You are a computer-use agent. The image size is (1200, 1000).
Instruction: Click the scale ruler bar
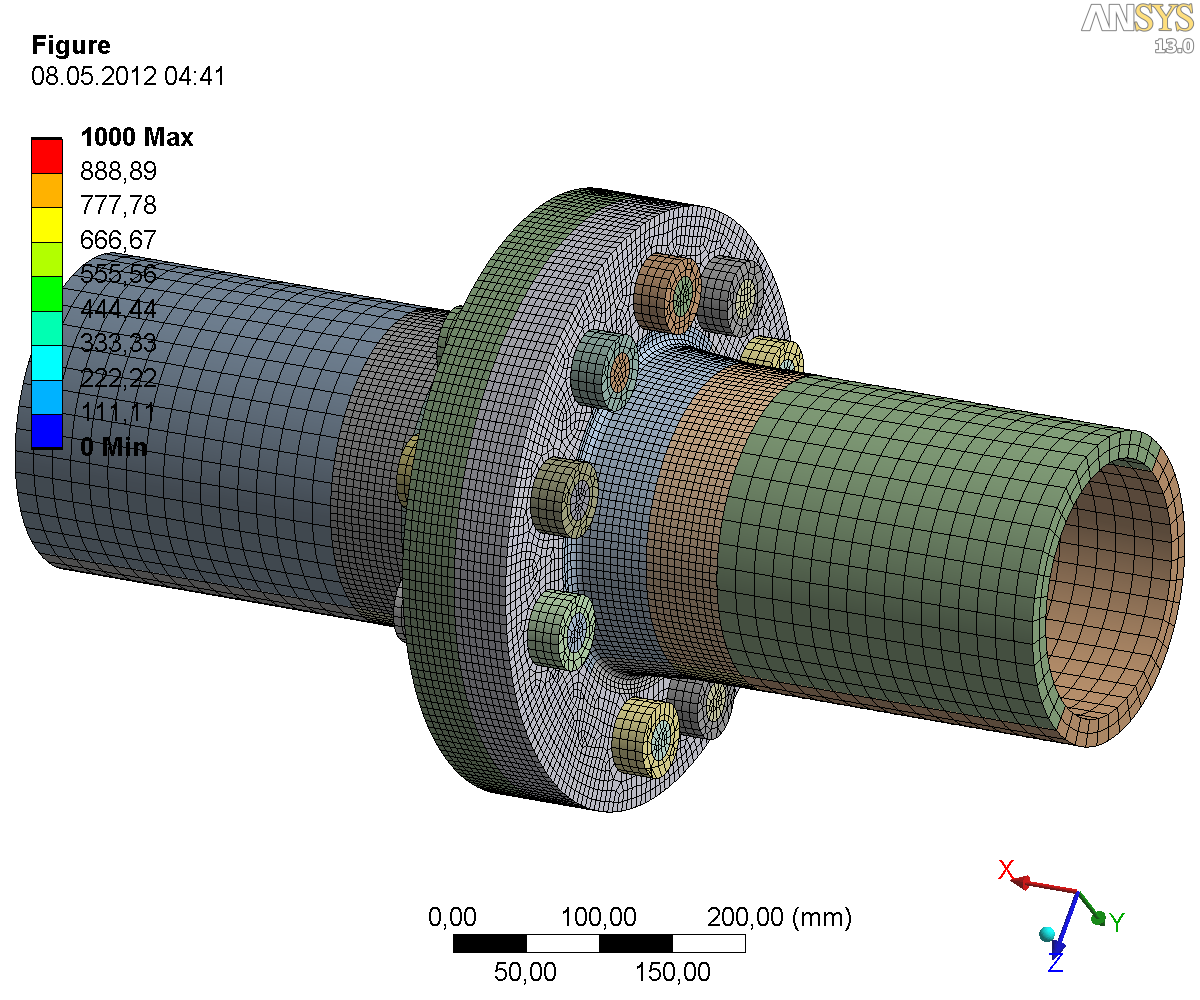point(599,944)
